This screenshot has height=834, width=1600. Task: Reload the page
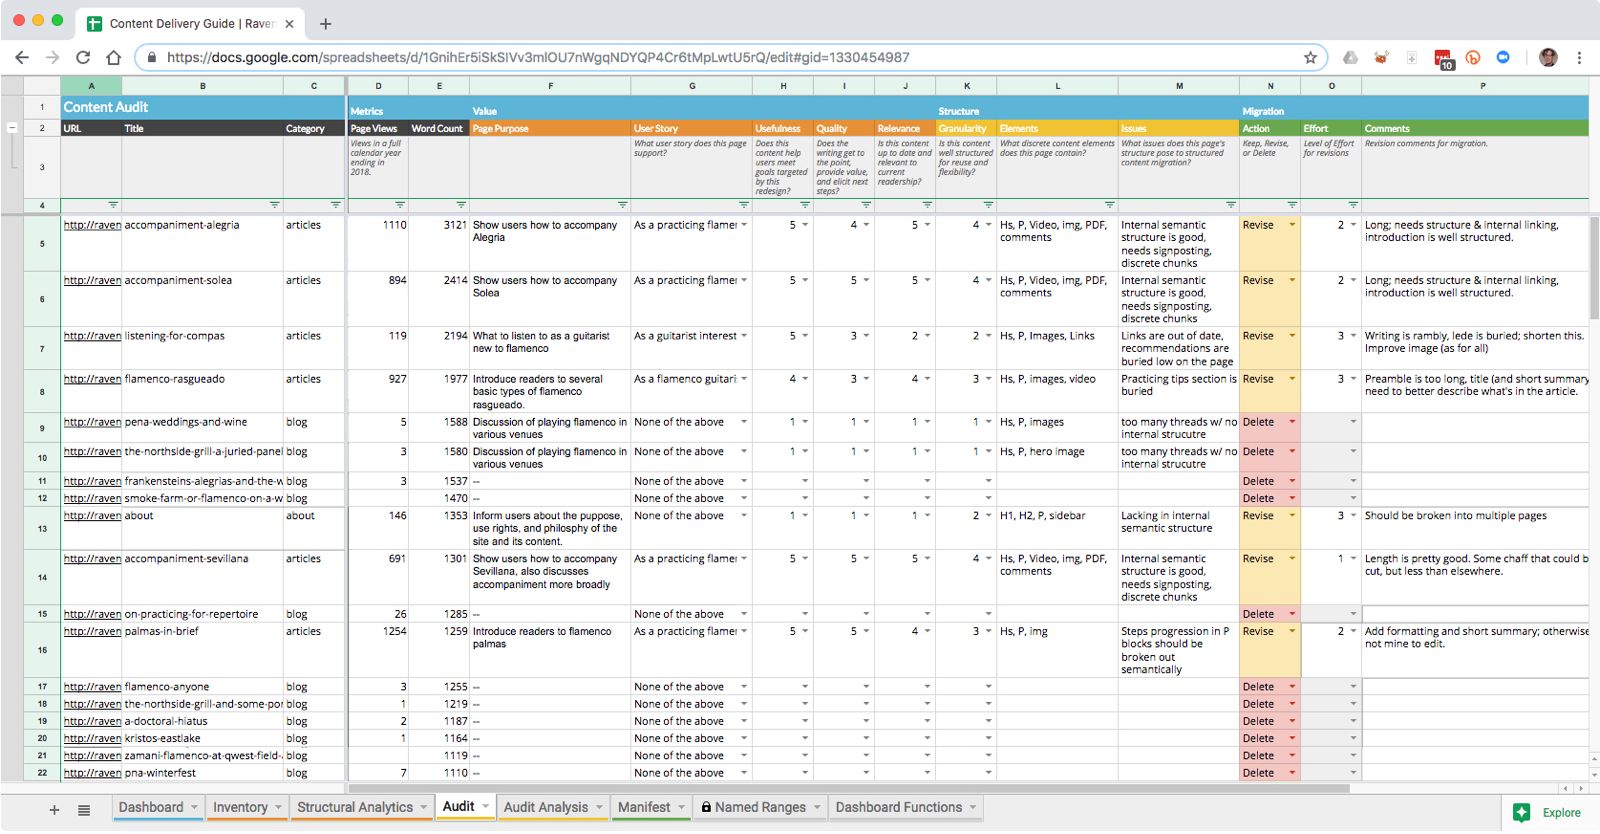[x=83, y=58]
